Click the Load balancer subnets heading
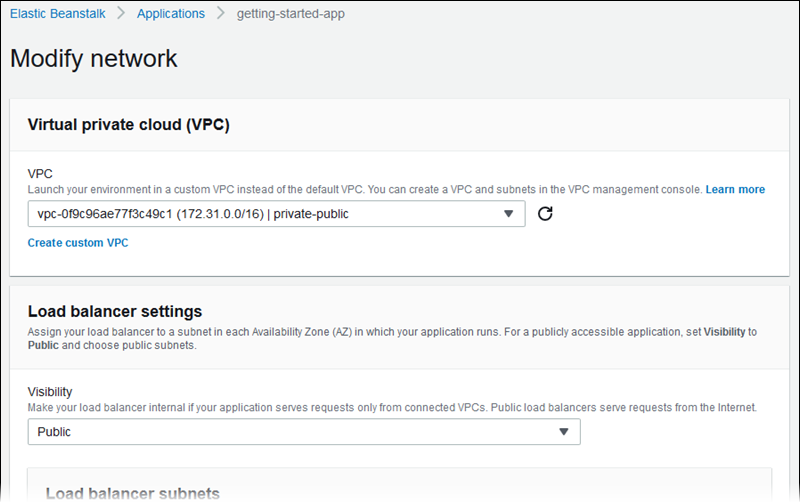The width and height of the screenshot is (800, 503). click(x=132, y=493)
